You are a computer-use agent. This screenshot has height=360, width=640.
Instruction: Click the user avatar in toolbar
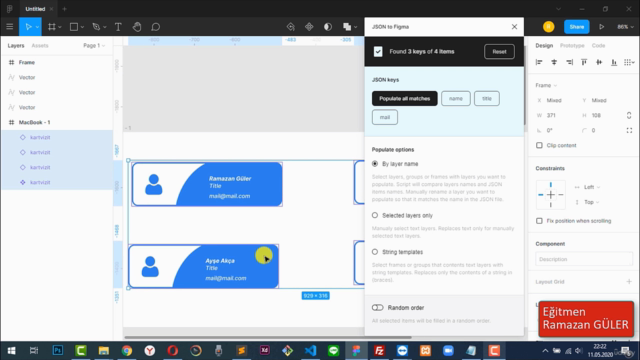549,27
